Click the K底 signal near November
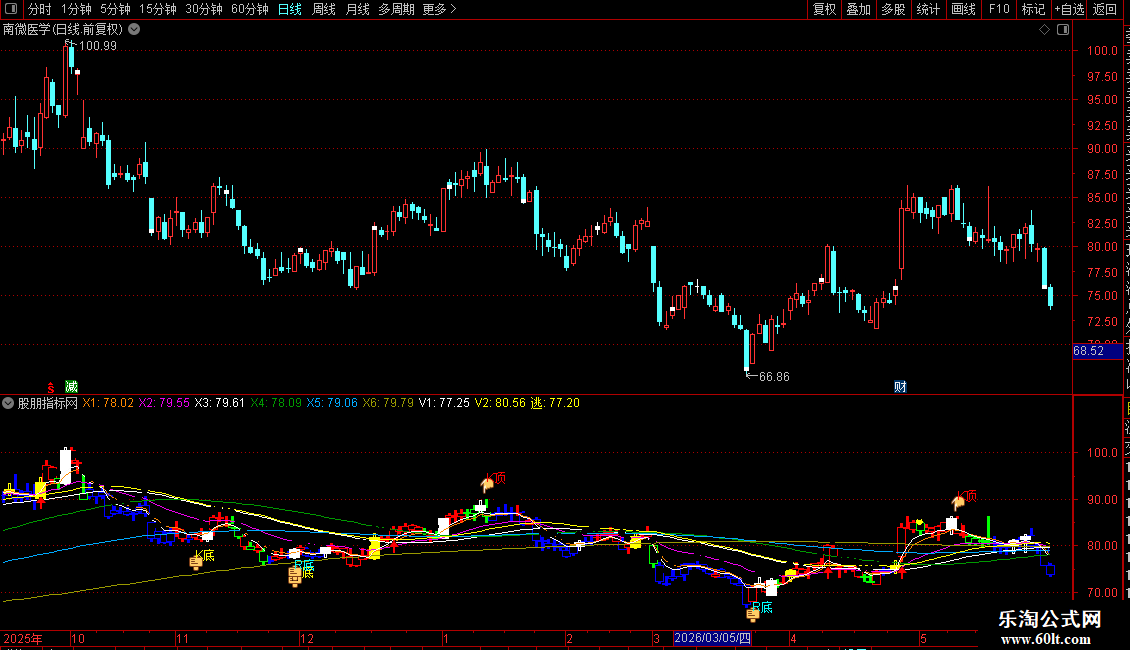1130x650 pixels. [203, 557]
